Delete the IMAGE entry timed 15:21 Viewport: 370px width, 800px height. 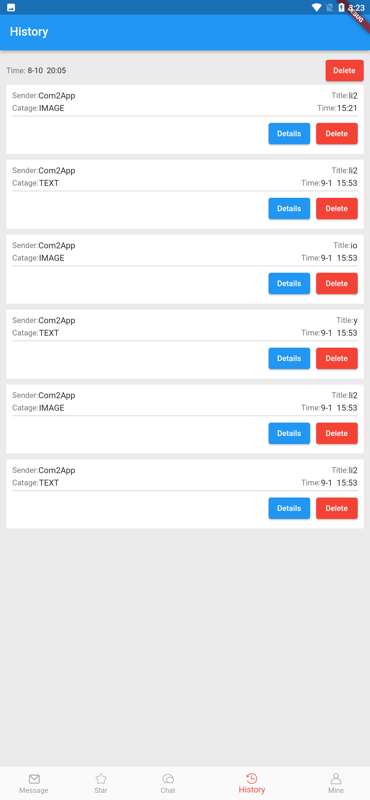click(336, 134)
